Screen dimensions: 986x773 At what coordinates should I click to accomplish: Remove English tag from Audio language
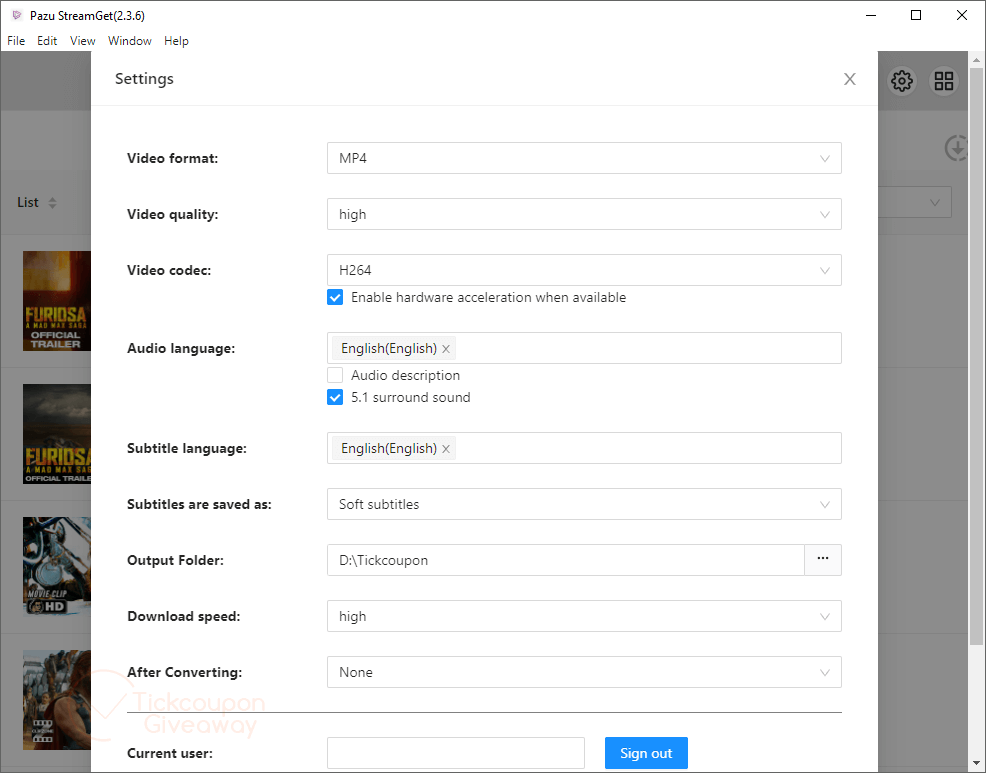(446, 349)
